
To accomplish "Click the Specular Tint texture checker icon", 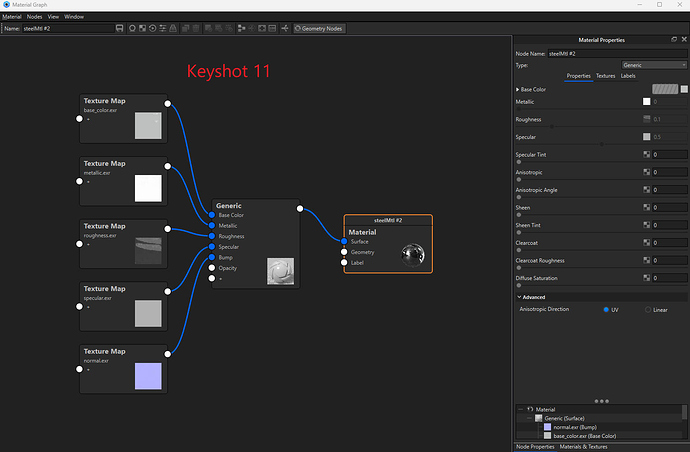I will pos(646,154).
